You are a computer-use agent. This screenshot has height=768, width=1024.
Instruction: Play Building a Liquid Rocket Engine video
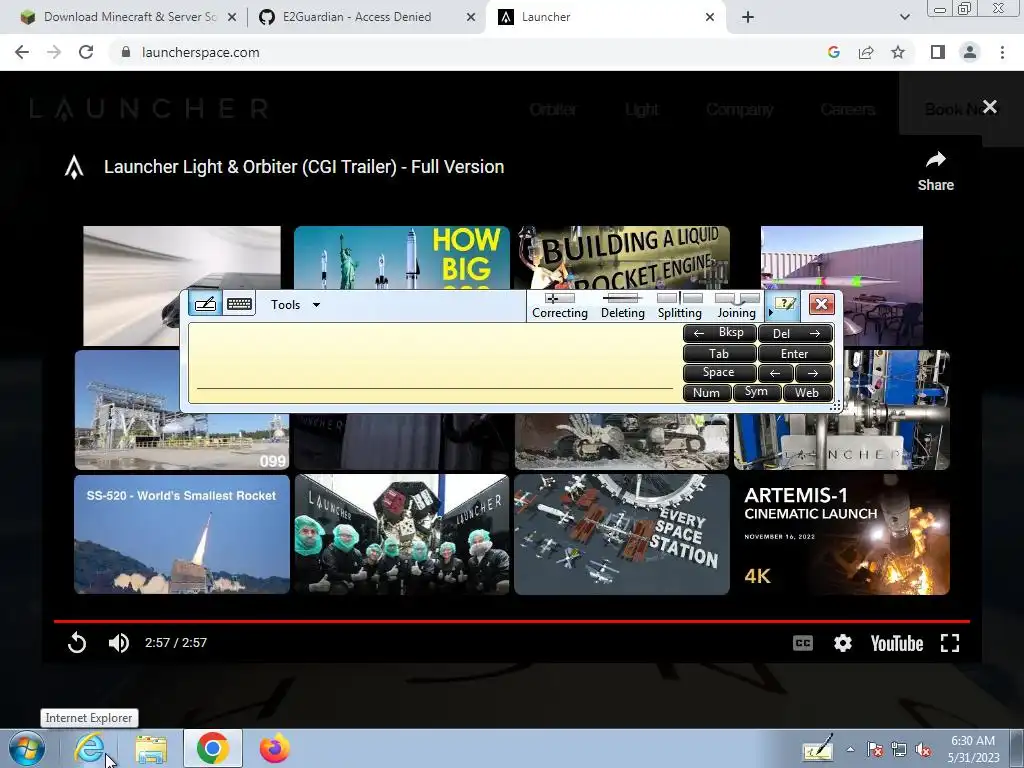click(622, 258)
